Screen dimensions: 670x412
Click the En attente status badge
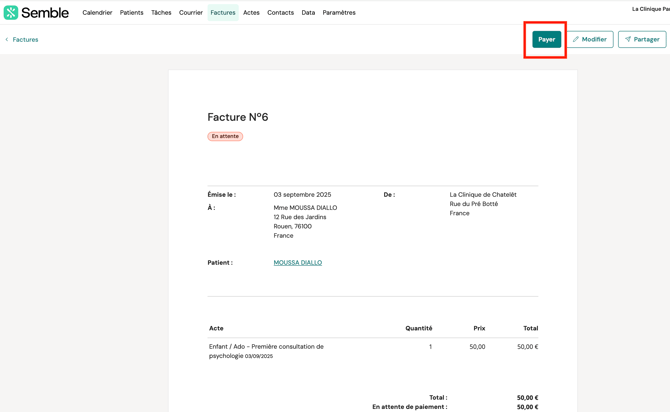(225, 136)
